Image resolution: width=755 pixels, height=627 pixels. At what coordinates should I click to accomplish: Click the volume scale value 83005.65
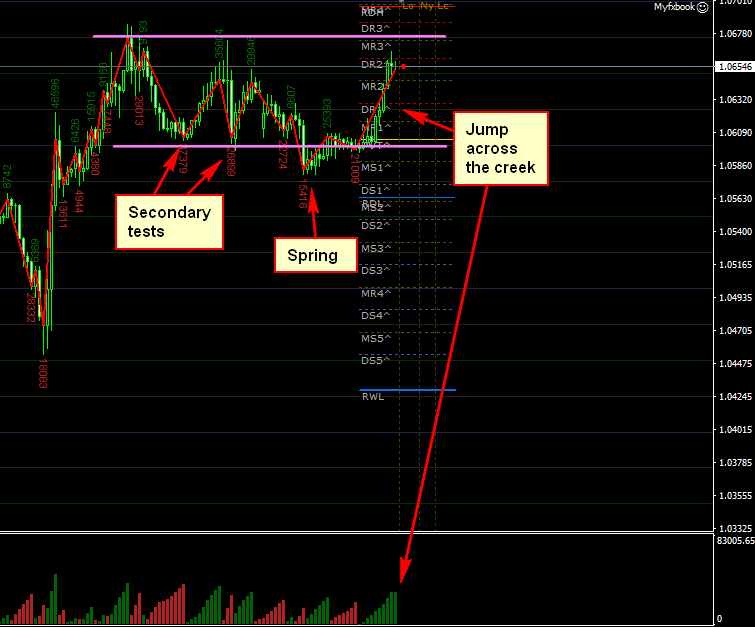point(735,541)
